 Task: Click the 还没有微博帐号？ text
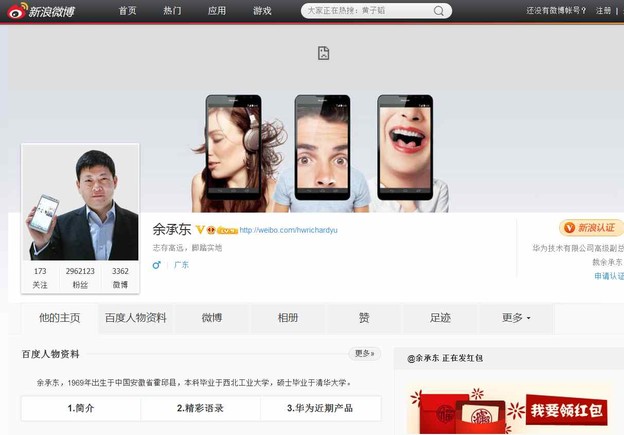[x=556, y=11]
